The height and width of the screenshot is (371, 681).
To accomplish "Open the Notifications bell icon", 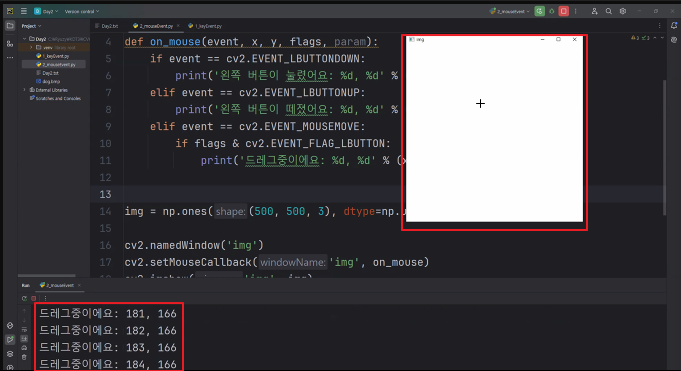I will click(674, 26).
